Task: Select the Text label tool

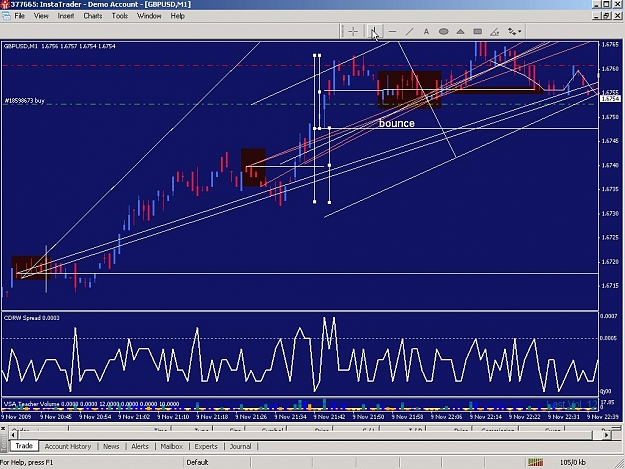Action: point(426,31)
